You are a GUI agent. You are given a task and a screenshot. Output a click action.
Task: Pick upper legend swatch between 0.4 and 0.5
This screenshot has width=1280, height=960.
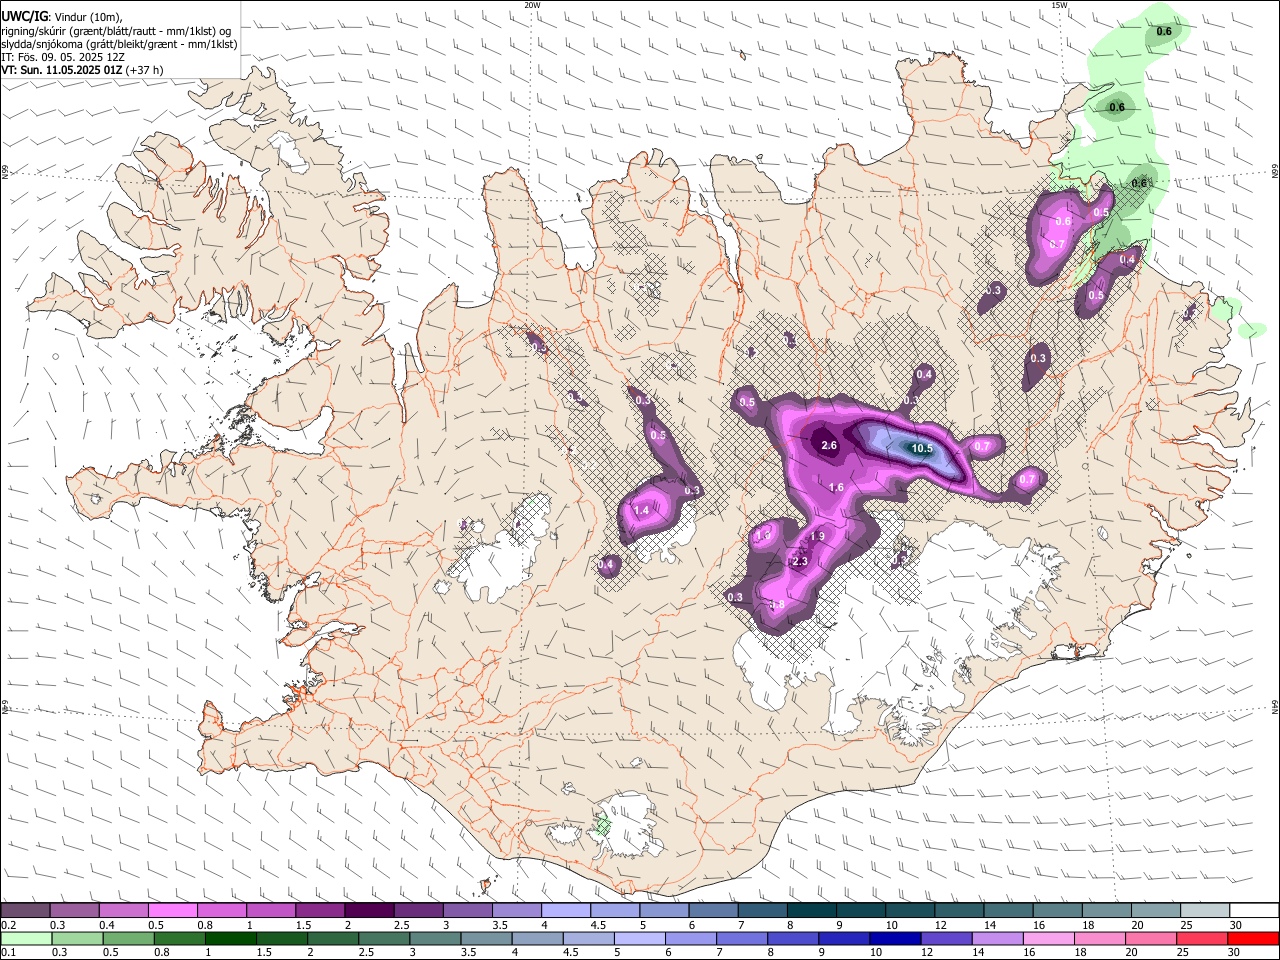click(x=123, y=910)
